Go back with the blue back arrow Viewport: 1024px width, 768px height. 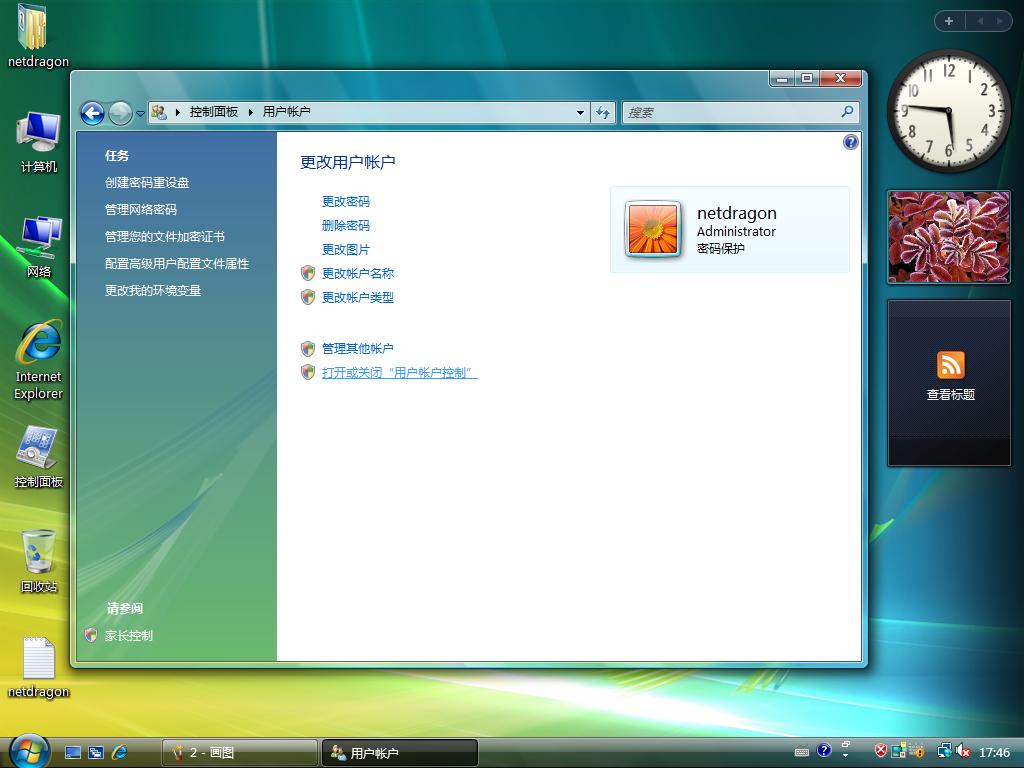92,114
